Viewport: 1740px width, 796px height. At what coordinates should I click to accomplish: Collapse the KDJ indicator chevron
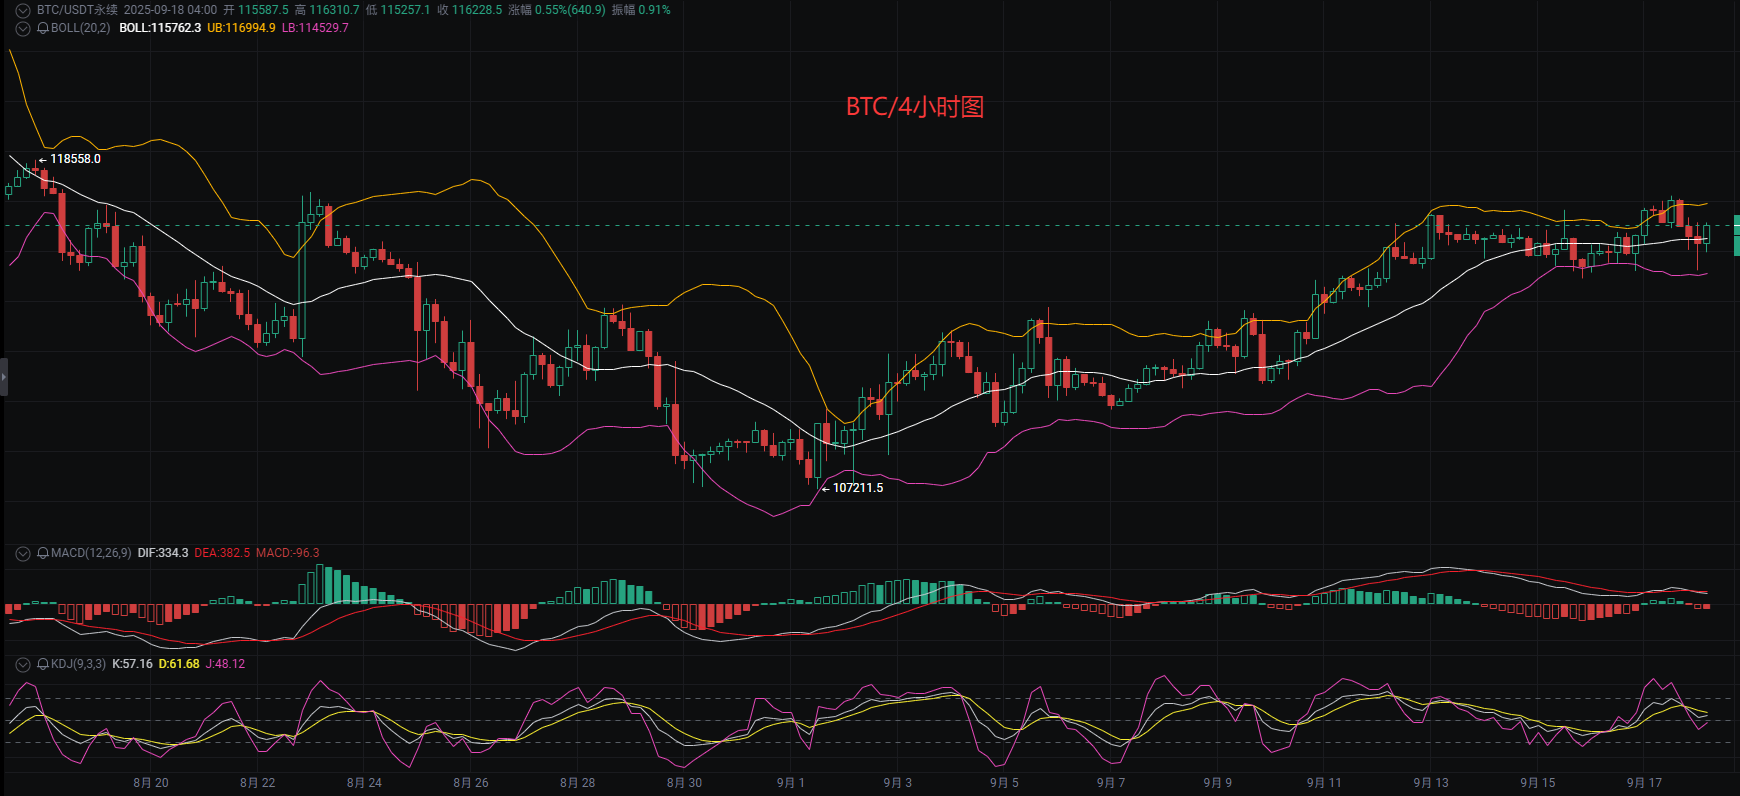point(23,664)
